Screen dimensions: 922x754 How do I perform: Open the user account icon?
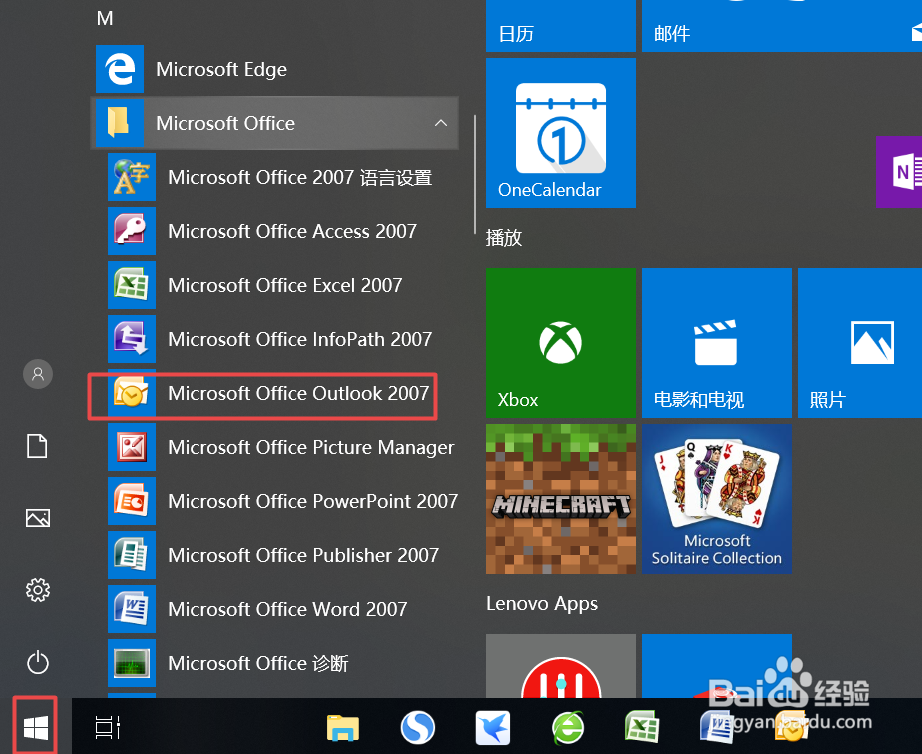pyautogui.click(x=38, y=374)
